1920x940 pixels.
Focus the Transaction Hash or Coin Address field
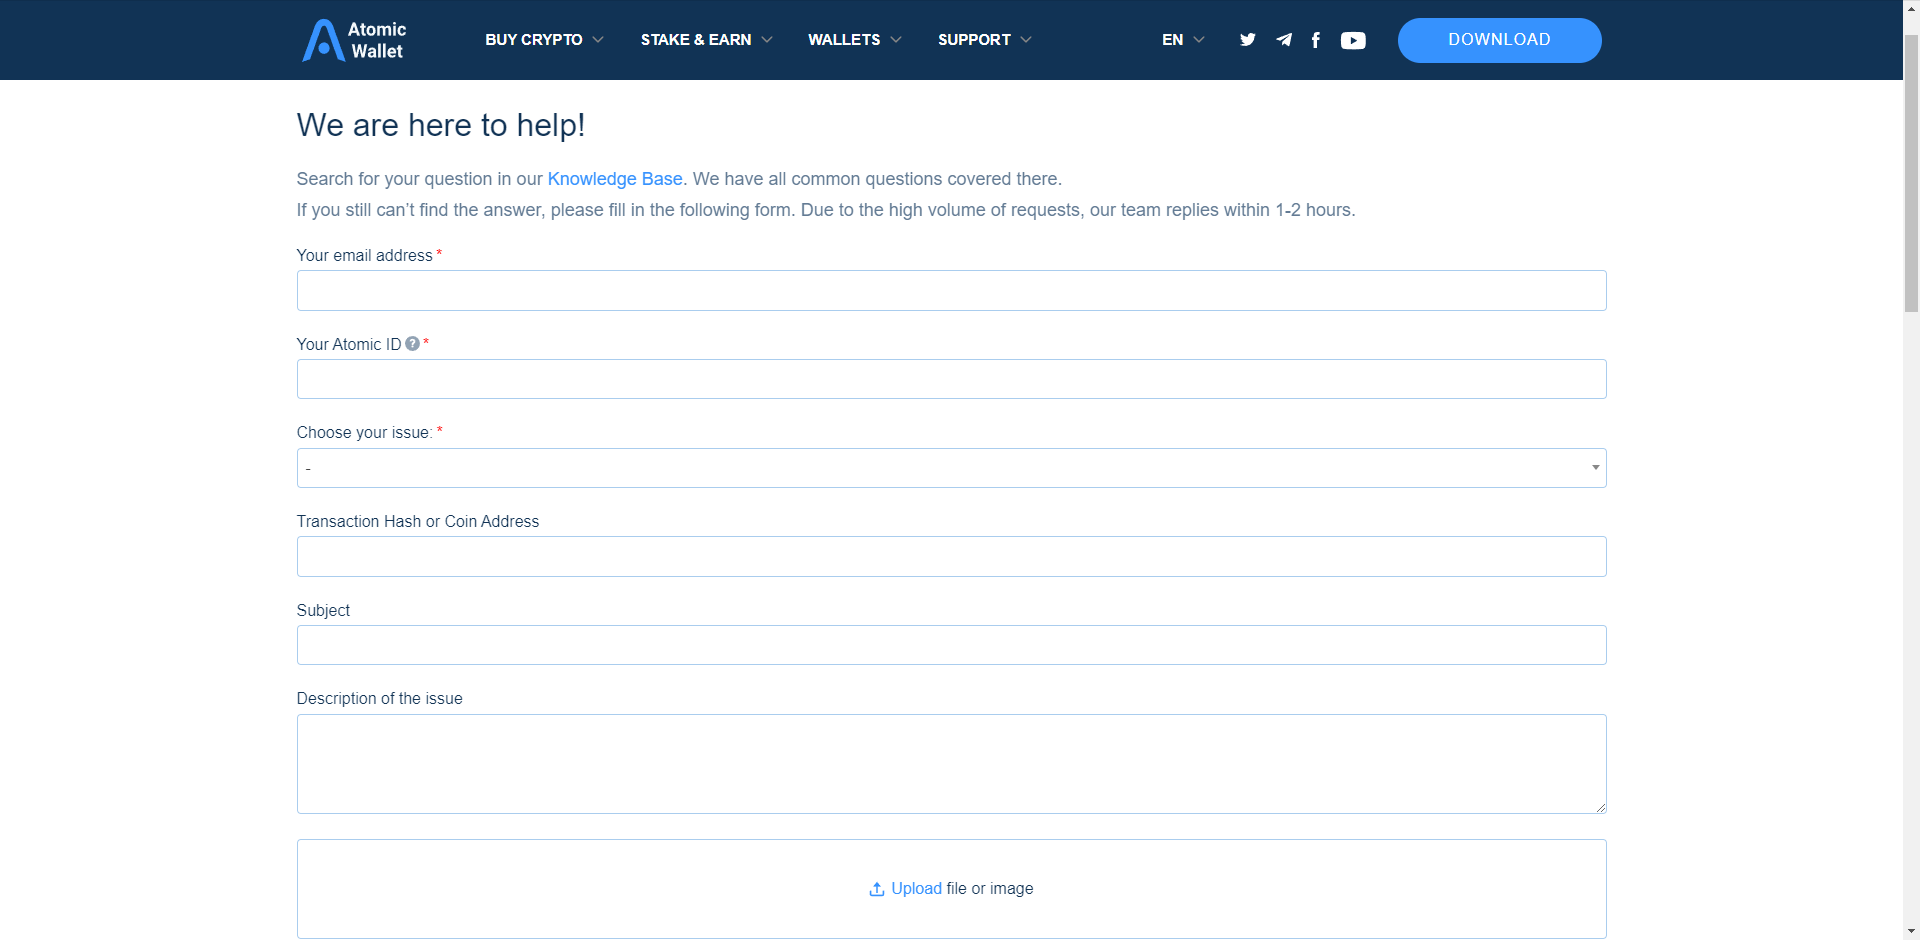pyautogui.click(x=951, y=557)
